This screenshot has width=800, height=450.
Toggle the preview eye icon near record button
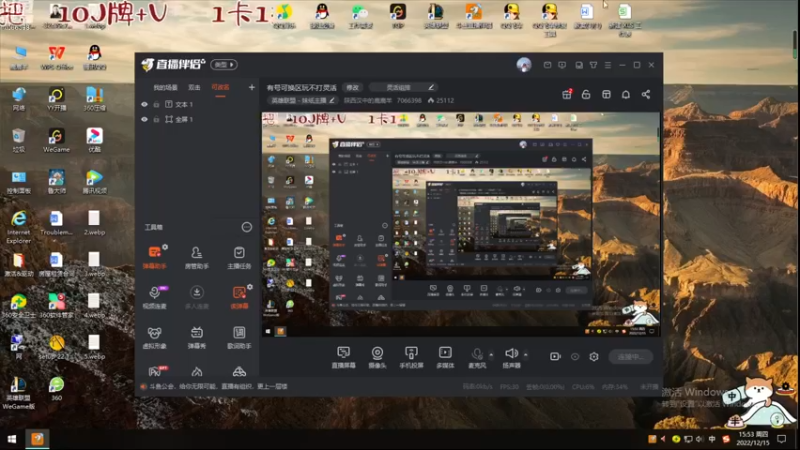[575, 357]
